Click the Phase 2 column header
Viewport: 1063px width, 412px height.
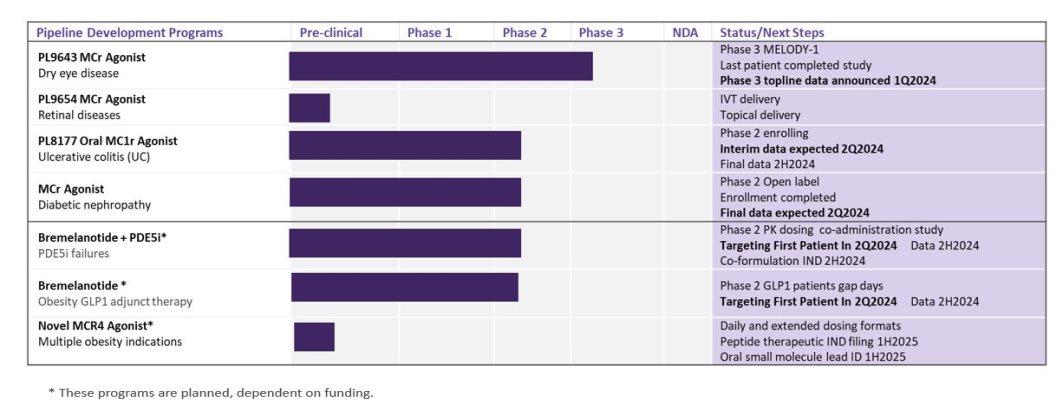[x=525, y=33]
